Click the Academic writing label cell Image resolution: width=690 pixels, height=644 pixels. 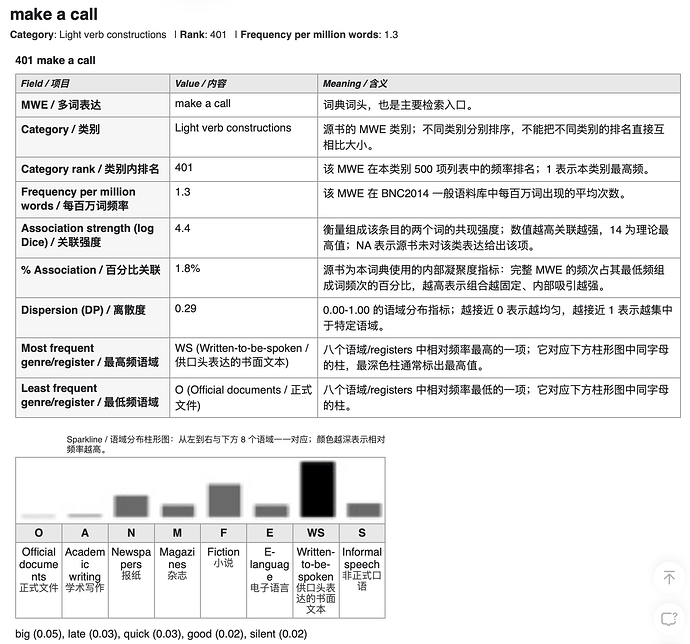85,580
